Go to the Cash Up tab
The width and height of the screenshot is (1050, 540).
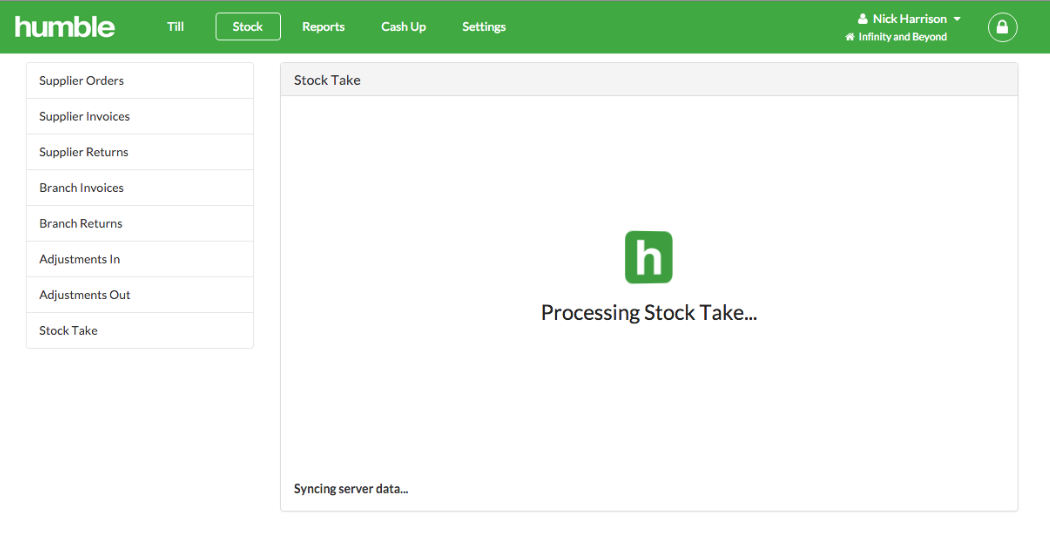coord(404,27)
